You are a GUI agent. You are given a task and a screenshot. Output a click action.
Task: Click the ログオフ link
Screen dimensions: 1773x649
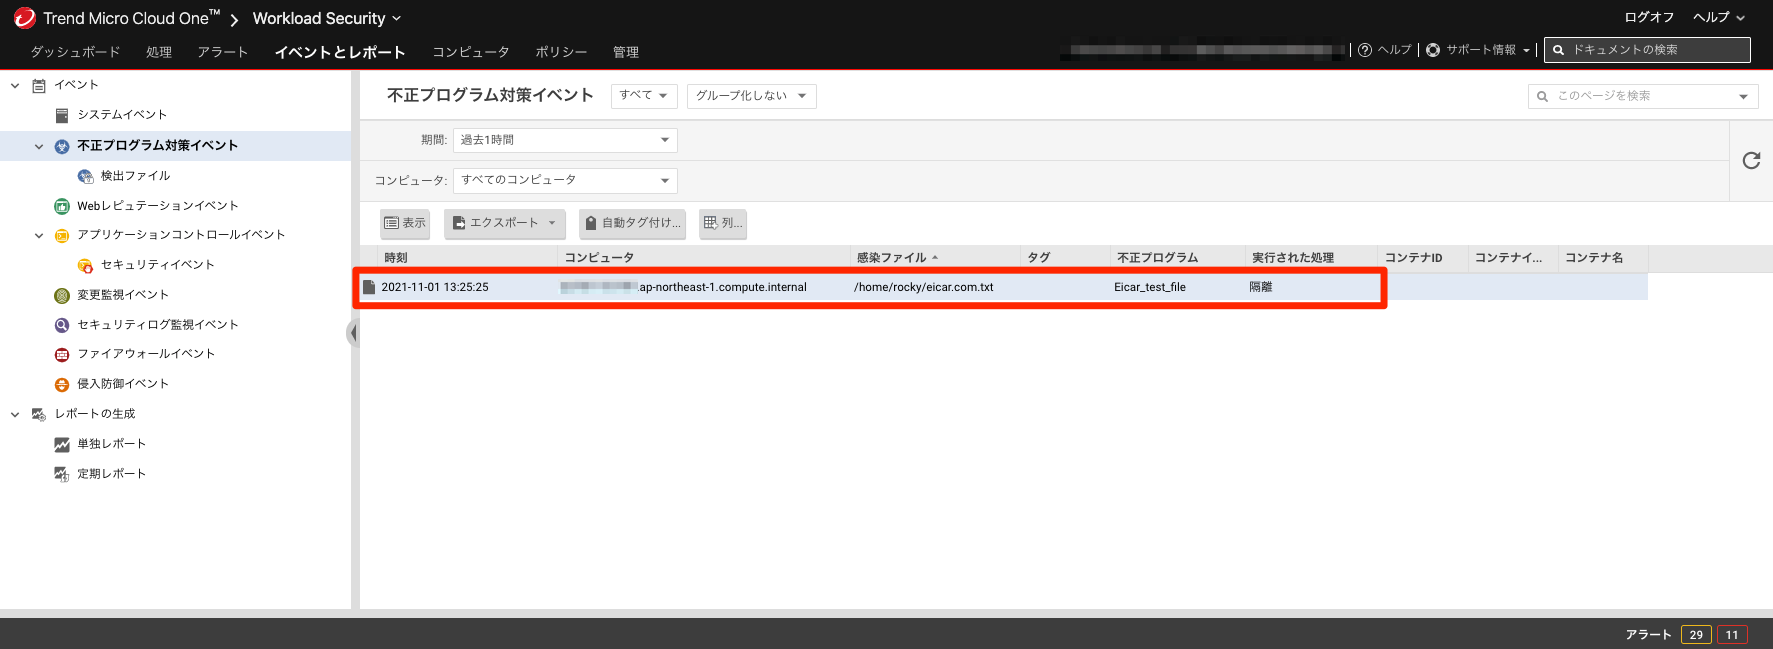(x=1649, y=17)
